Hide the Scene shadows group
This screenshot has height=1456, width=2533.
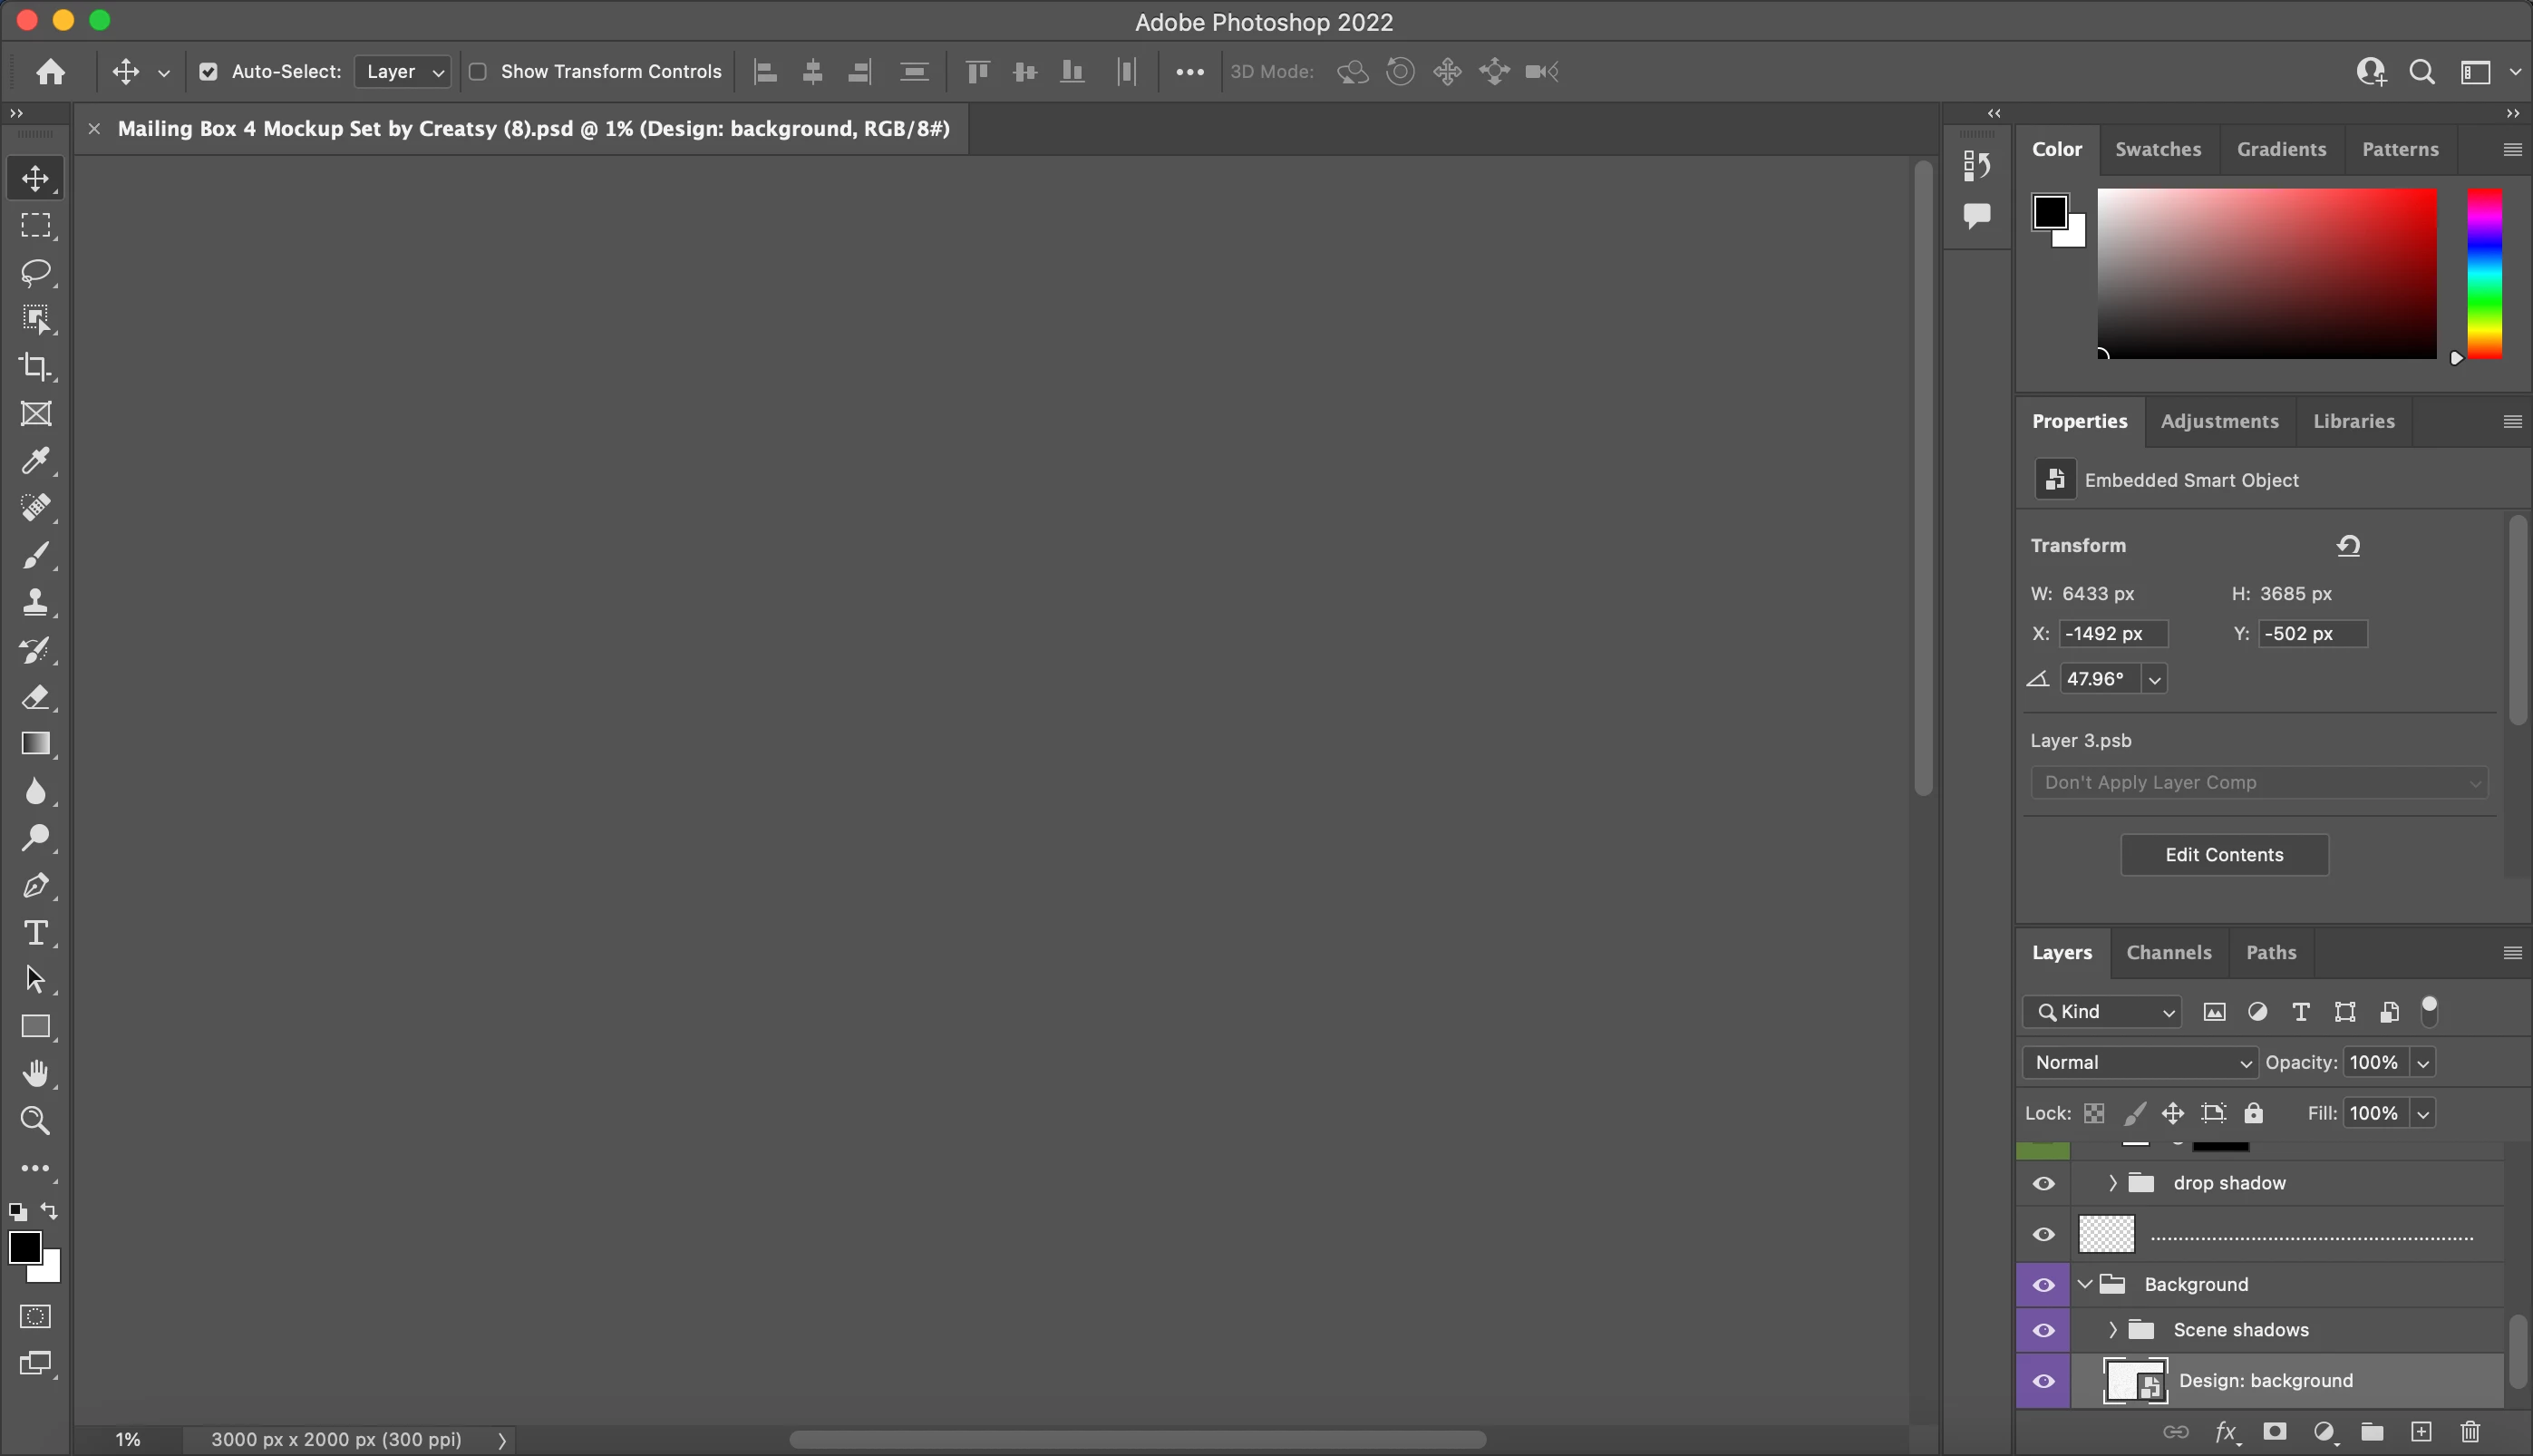(x=2043, y=1330)
